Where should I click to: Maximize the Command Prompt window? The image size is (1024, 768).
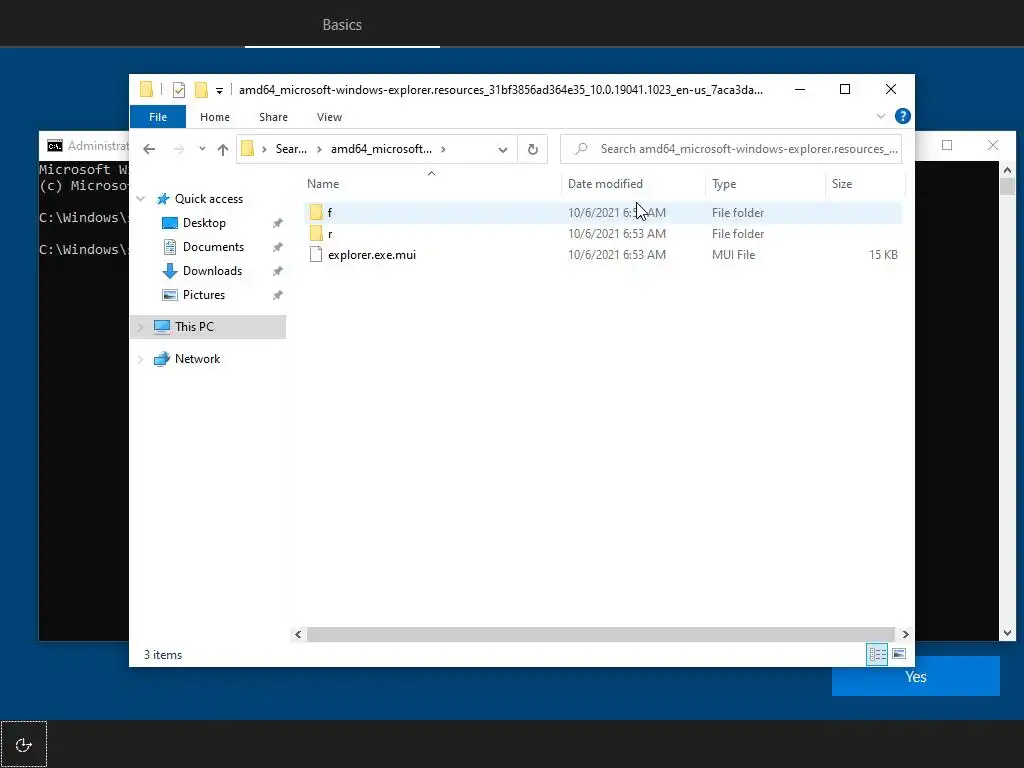click(947, 145)
